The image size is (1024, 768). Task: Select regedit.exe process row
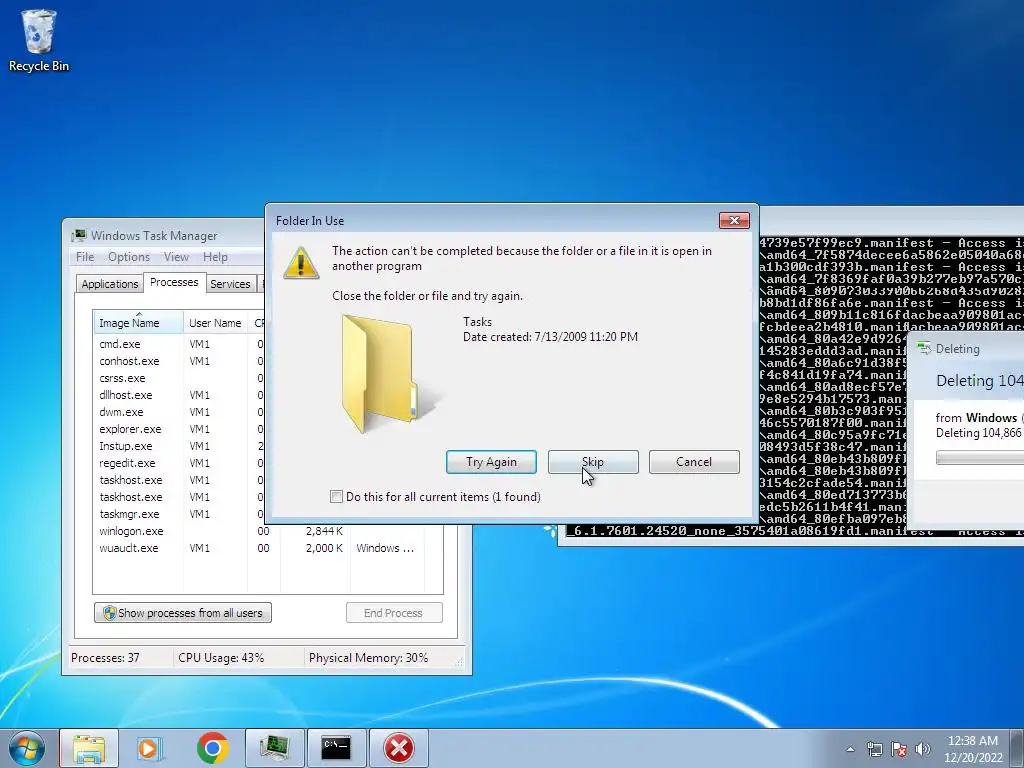click(179, 463)
